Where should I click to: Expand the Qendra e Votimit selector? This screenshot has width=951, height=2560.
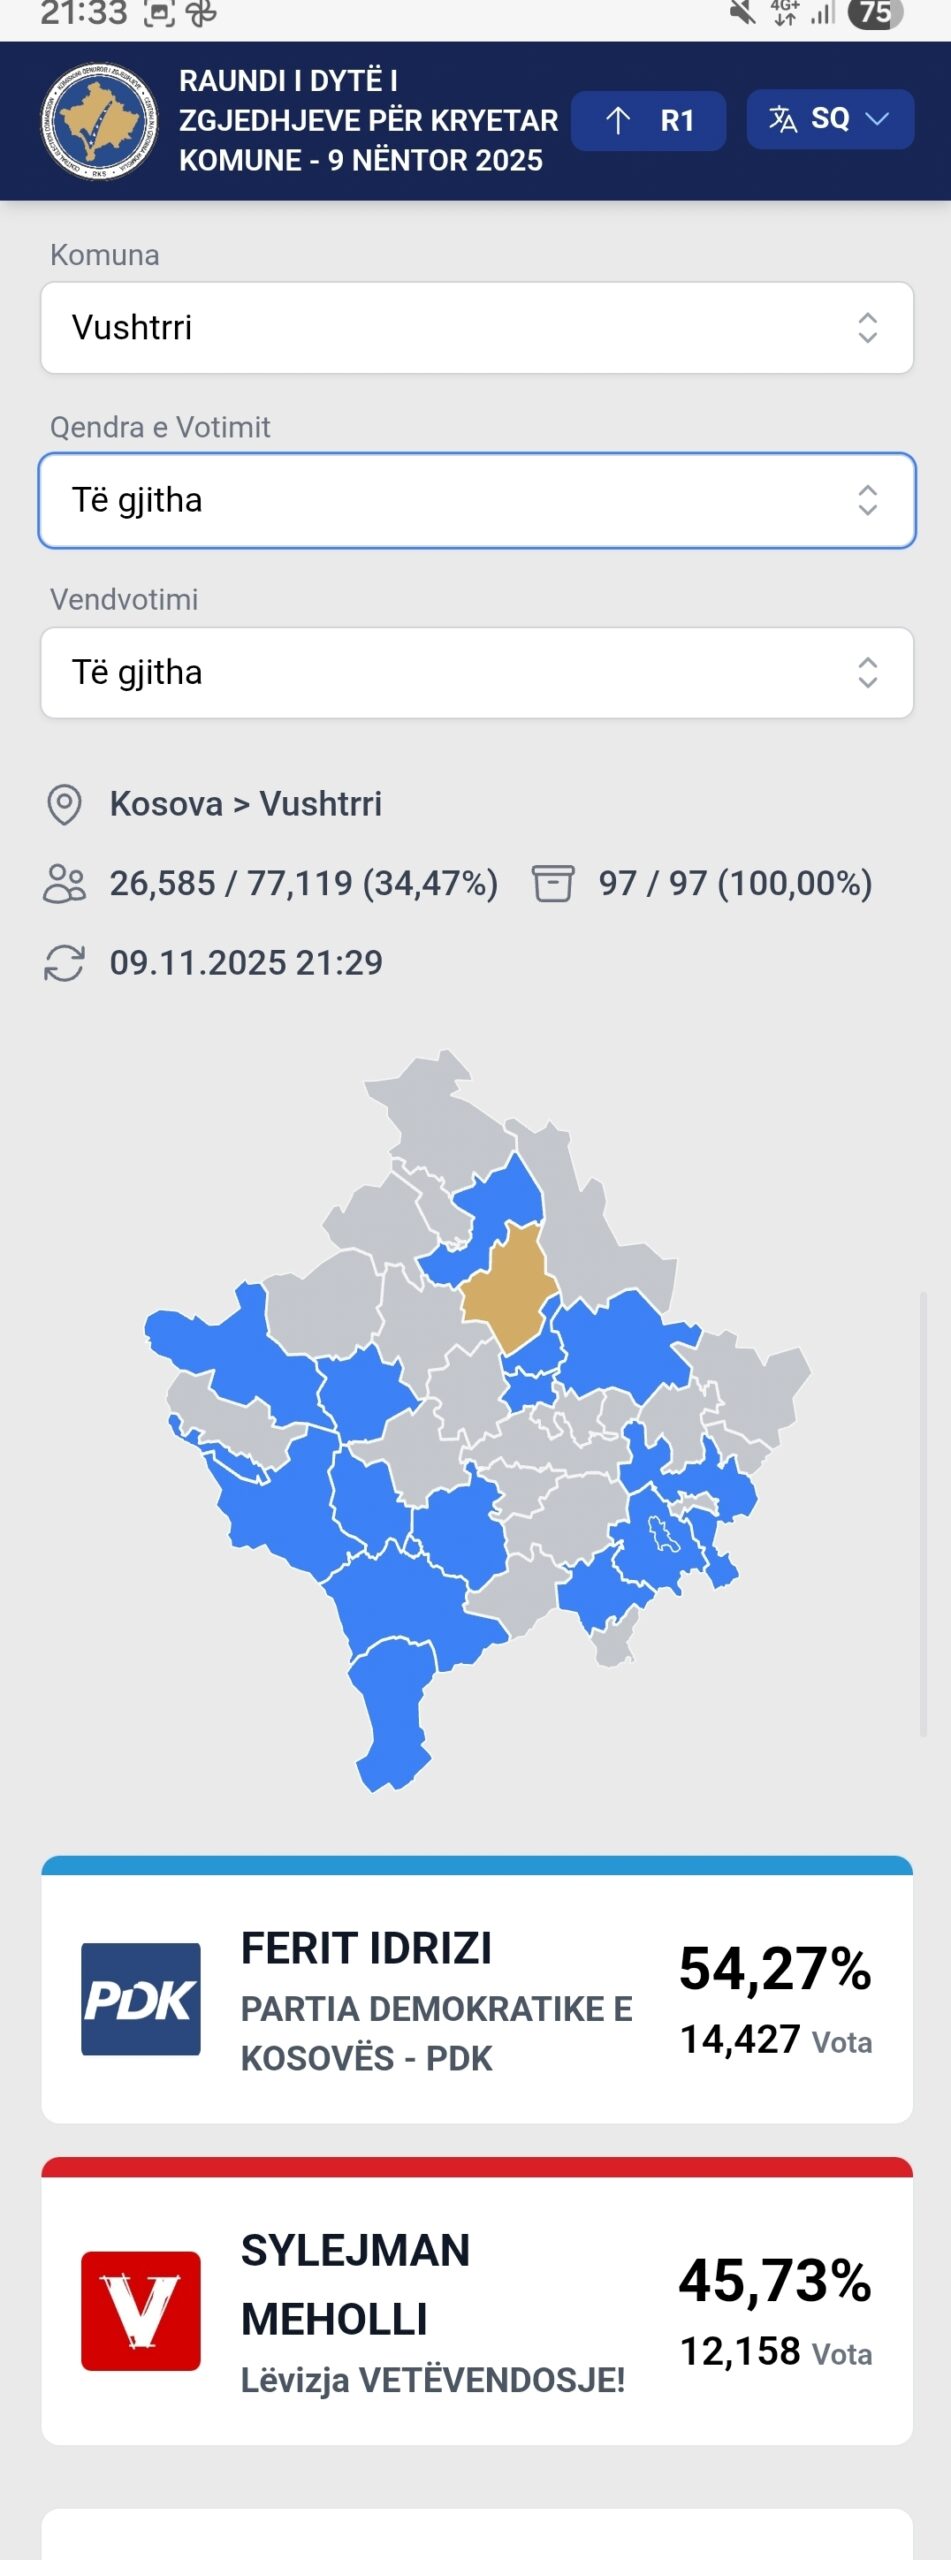[x=476, y=500]
